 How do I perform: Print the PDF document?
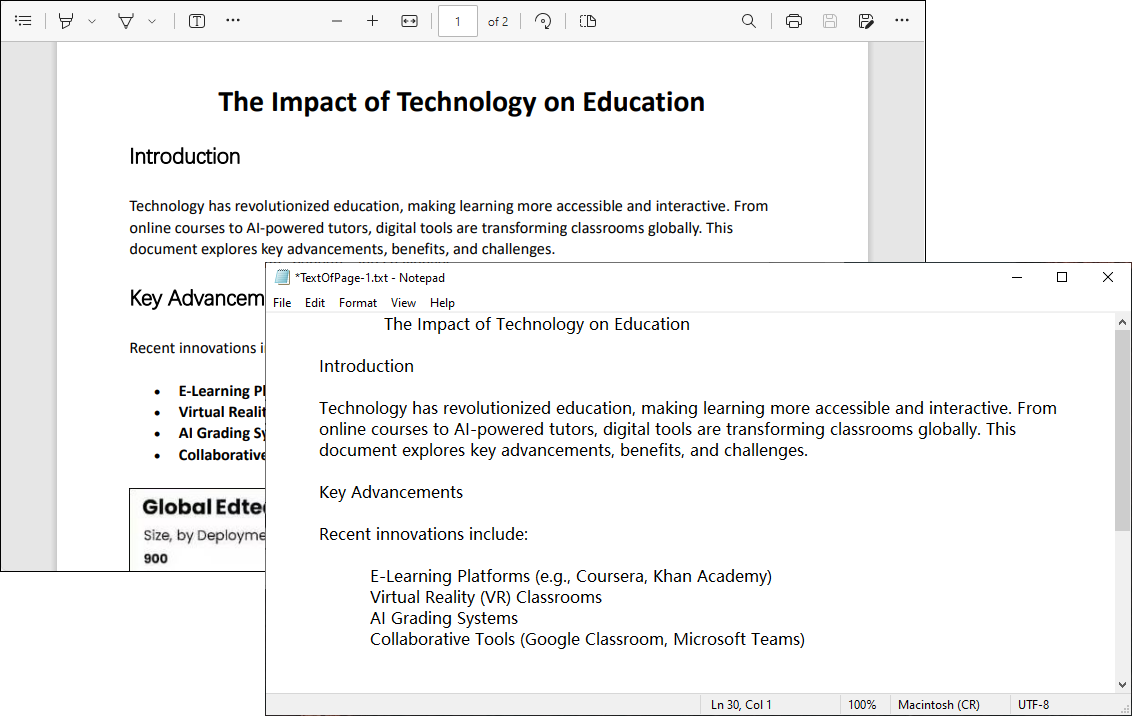pos(793,21)
